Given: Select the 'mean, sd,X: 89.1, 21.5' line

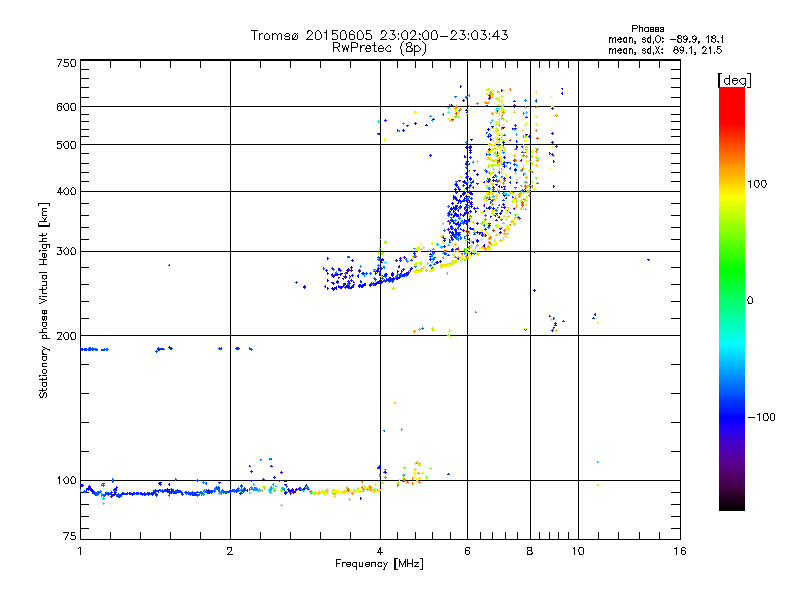Looking at the screenshot, I should (665, 50).
